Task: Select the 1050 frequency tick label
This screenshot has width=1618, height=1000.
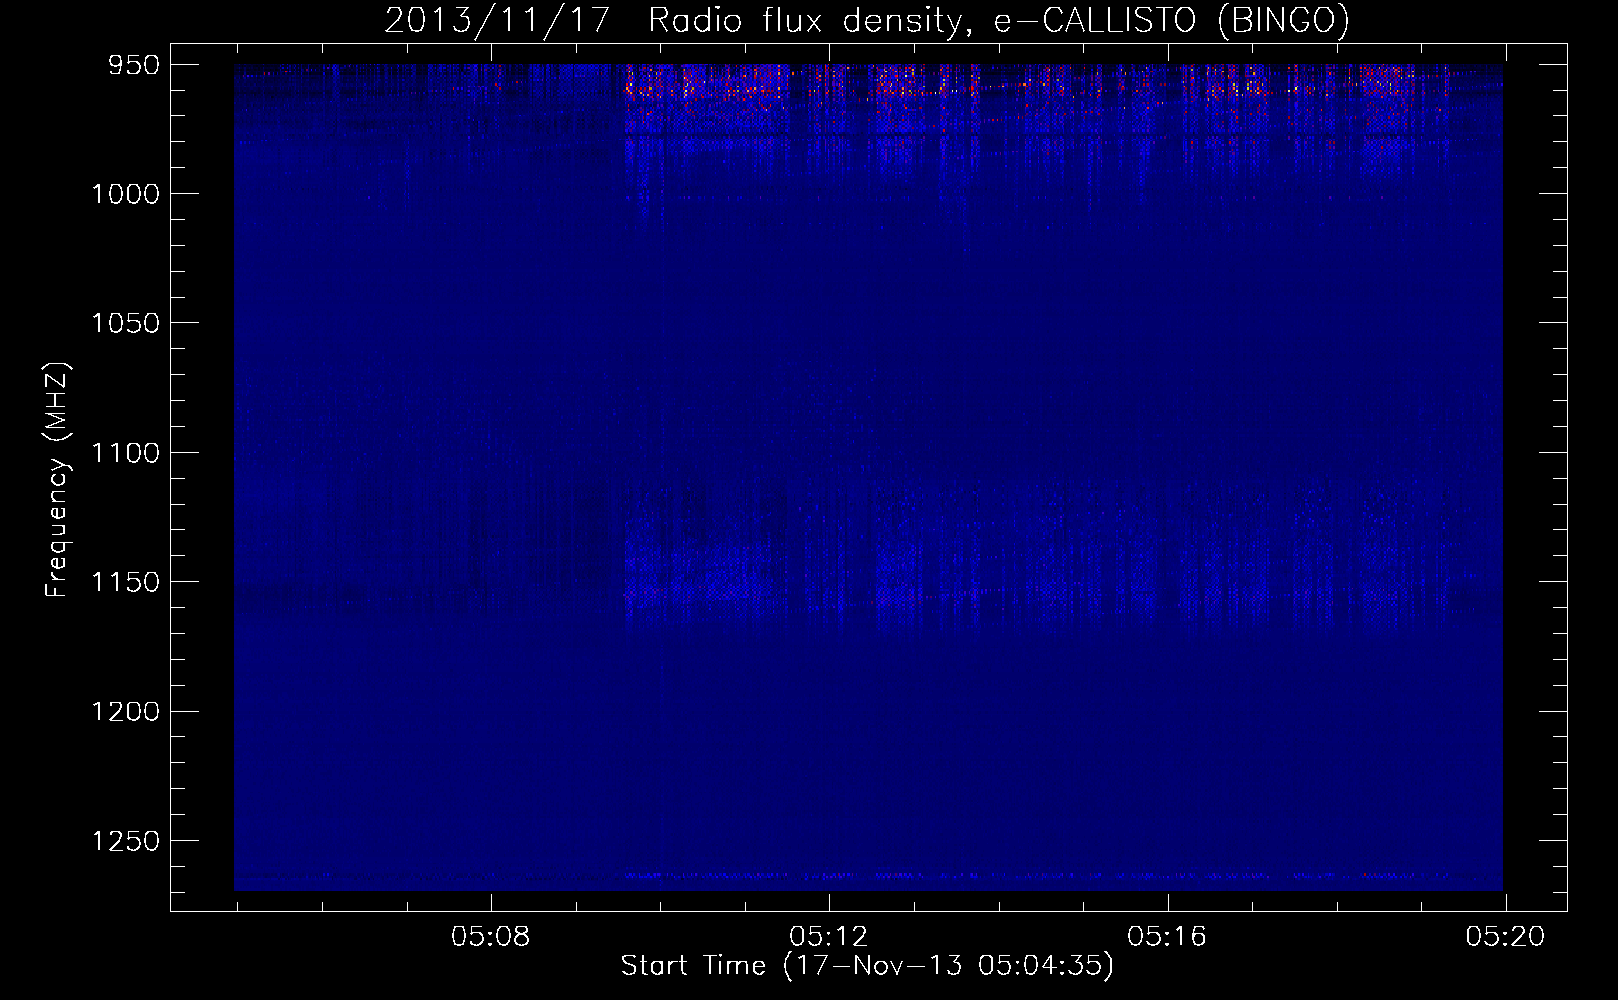Action: pos(125,323)
